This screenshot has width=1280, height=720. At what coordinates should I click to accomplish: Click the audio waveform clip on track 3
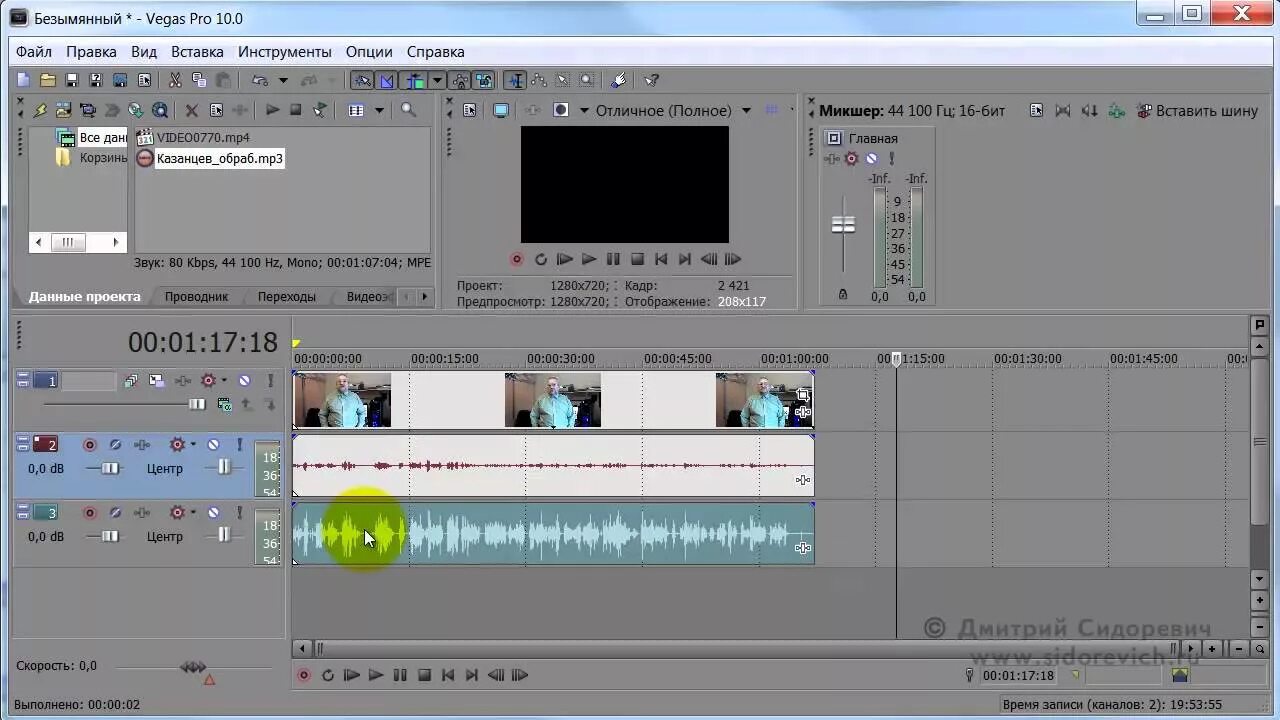553,535
